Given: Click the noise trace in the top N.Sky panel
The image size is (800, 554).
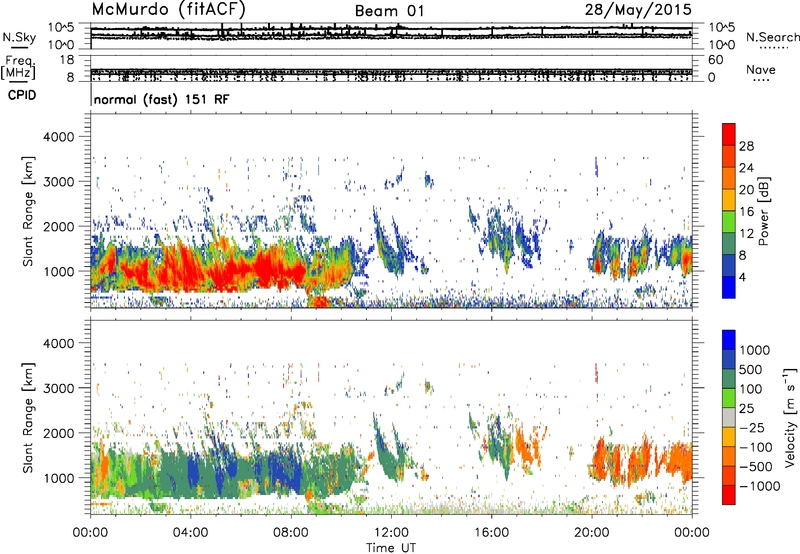Looking at the screenshot, I should [x=391, y=32].
